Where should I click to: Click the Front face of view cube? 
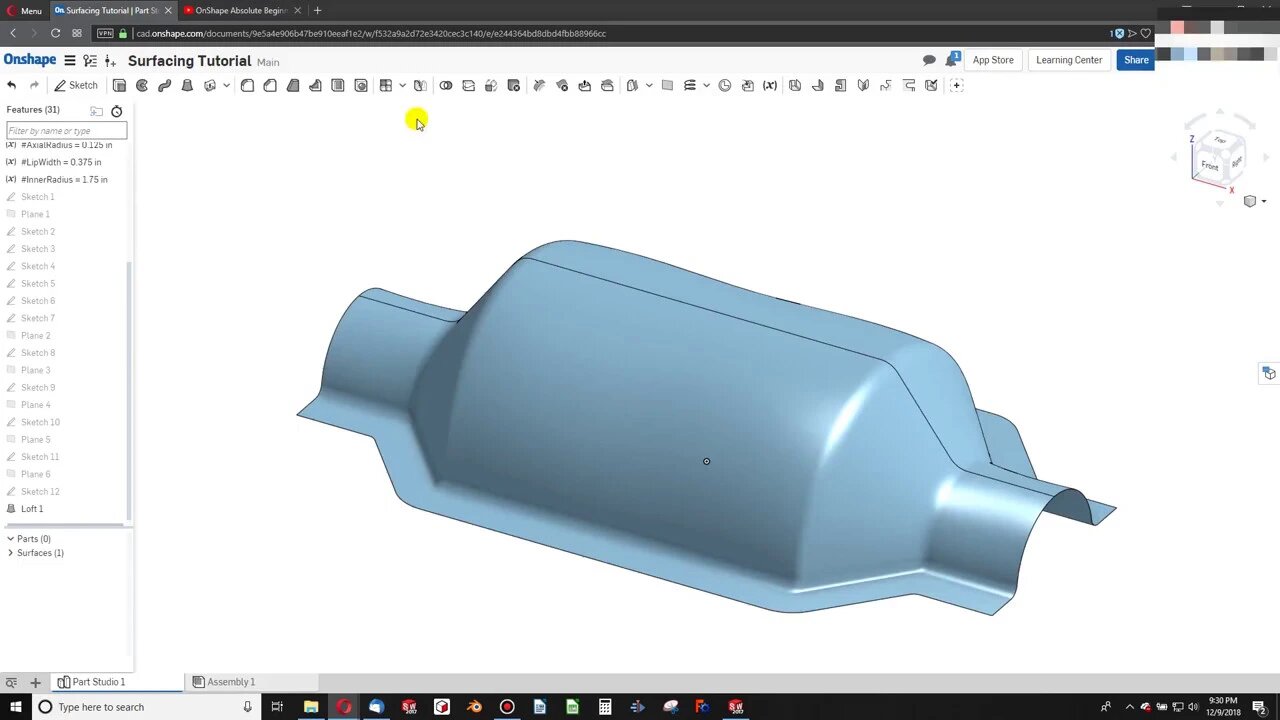(x=1209, y=166)
